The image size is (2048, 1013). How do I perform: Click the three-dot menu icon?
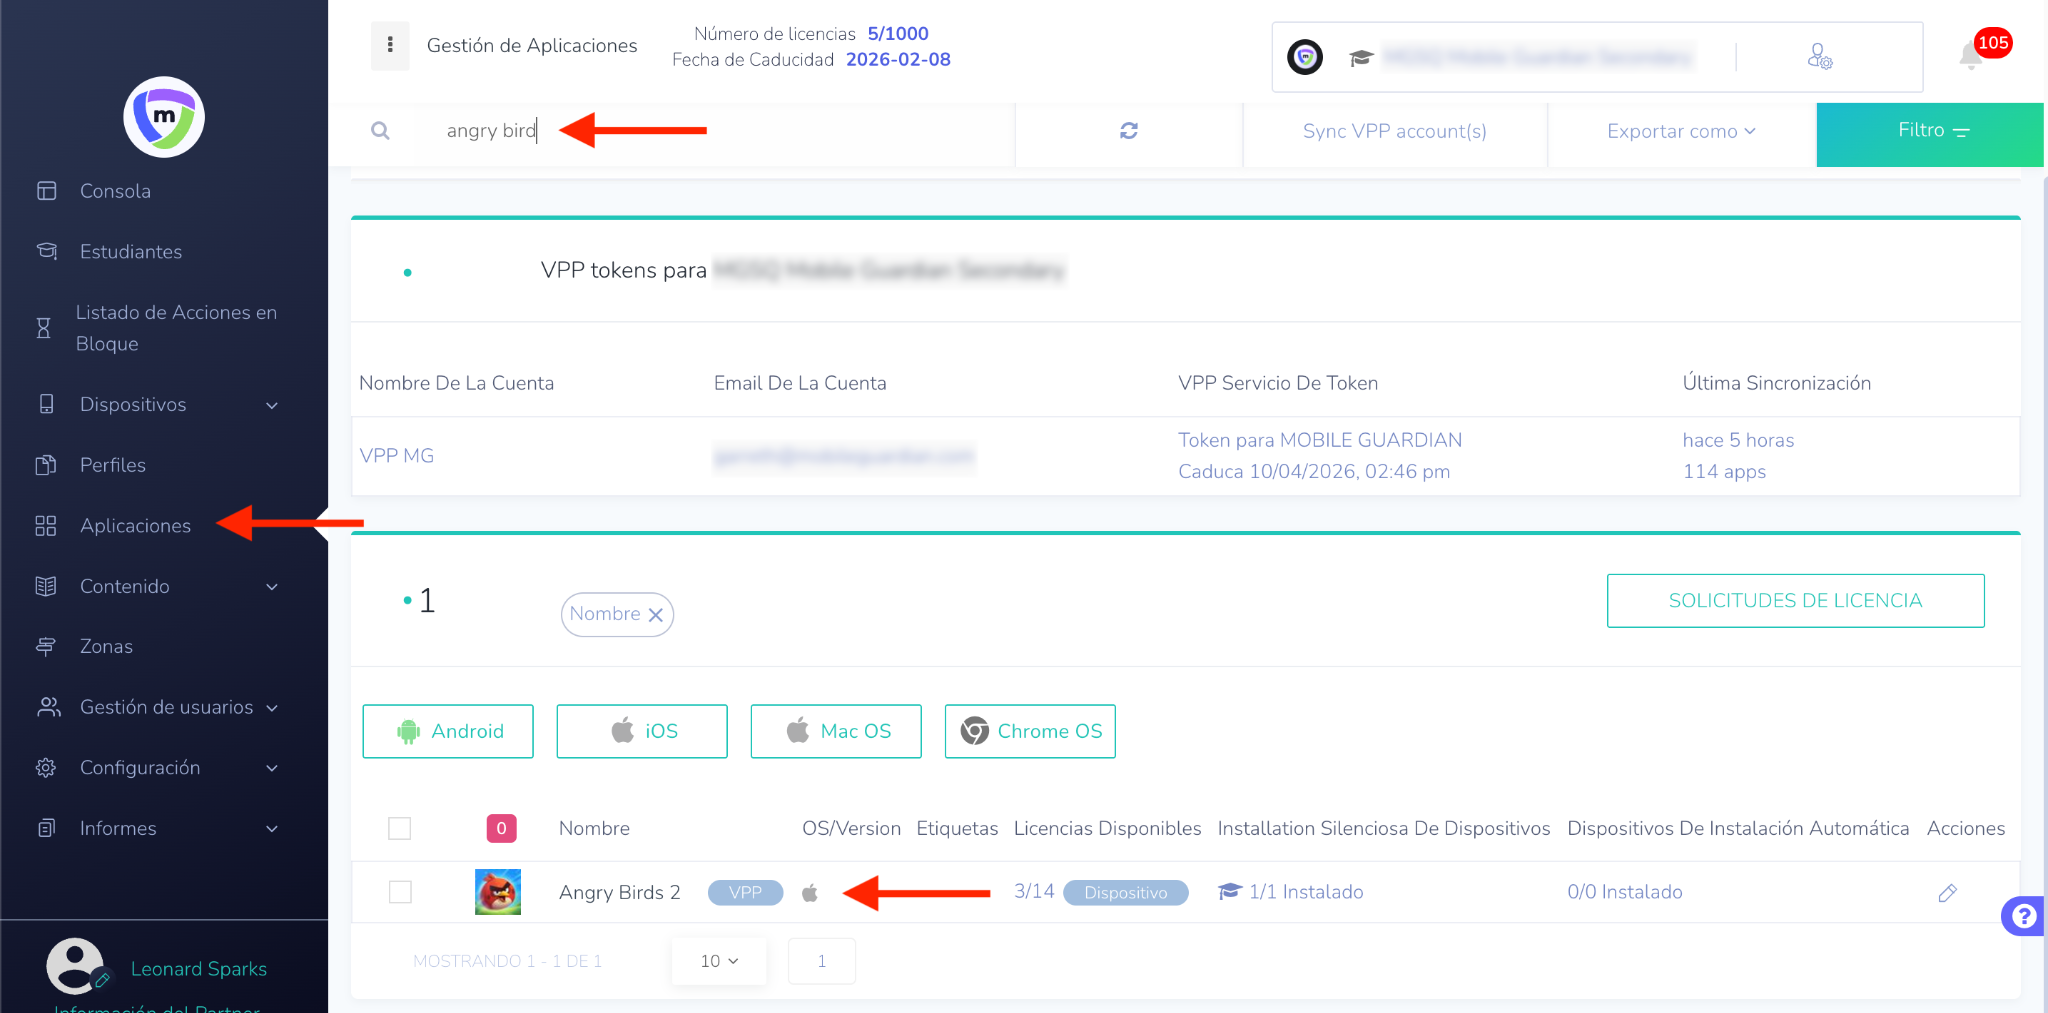pos(390,45)
